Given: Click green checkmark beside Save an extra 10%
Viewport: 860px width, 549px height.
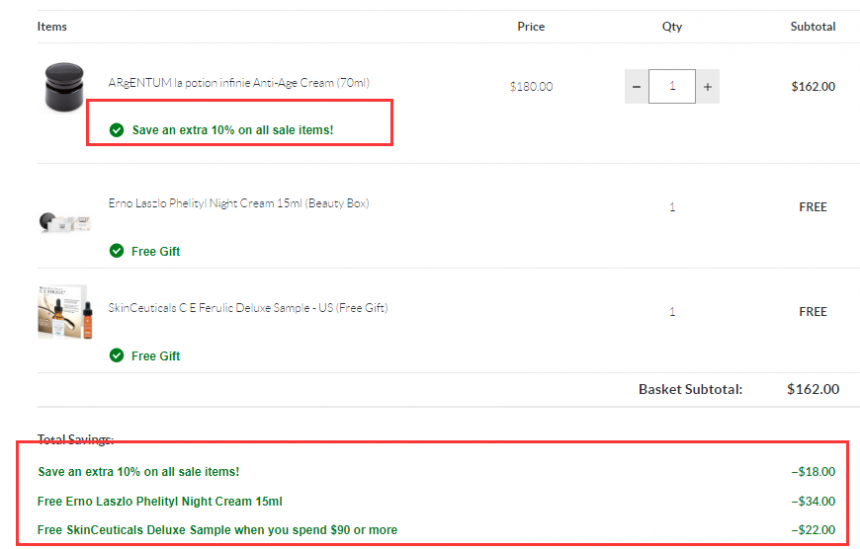Looking at the screenshot, I should (117, 130).
